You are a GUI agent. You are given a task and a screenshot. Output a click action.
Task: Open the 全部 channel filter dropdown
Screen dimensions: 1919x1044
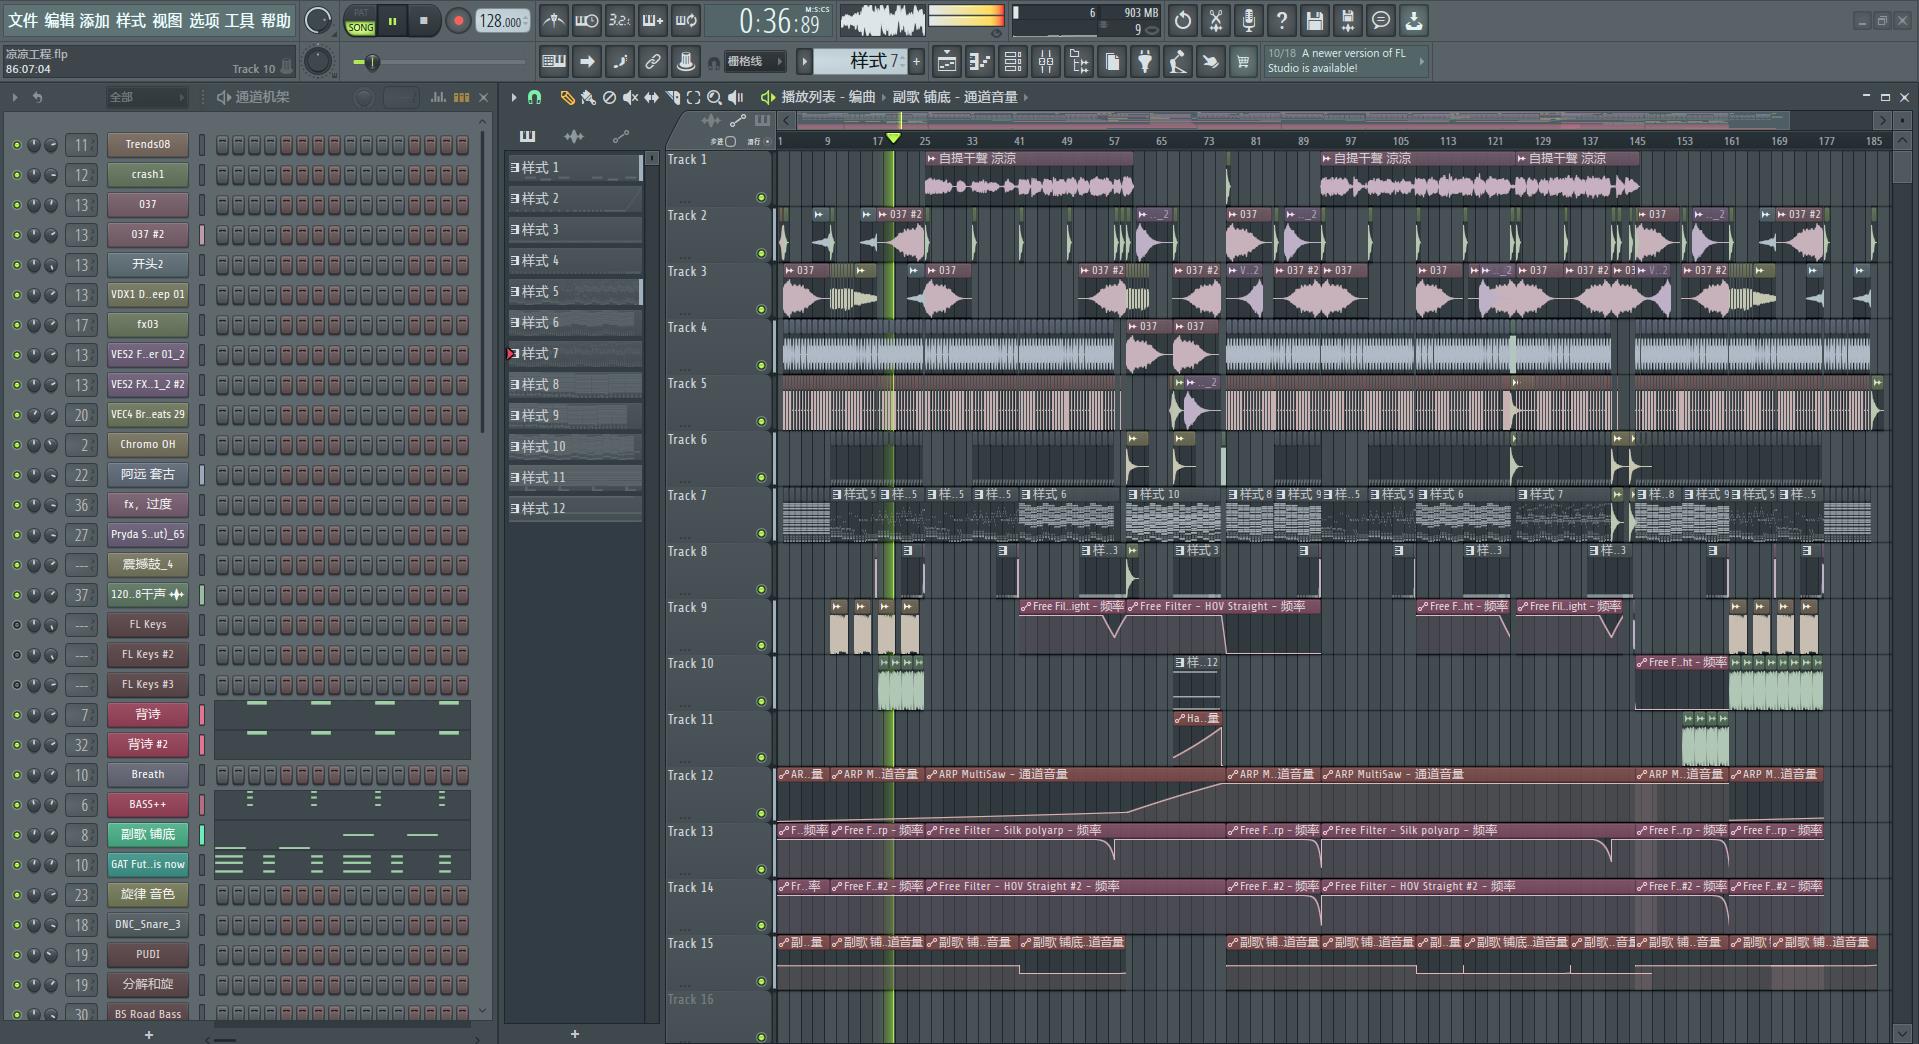146,97
